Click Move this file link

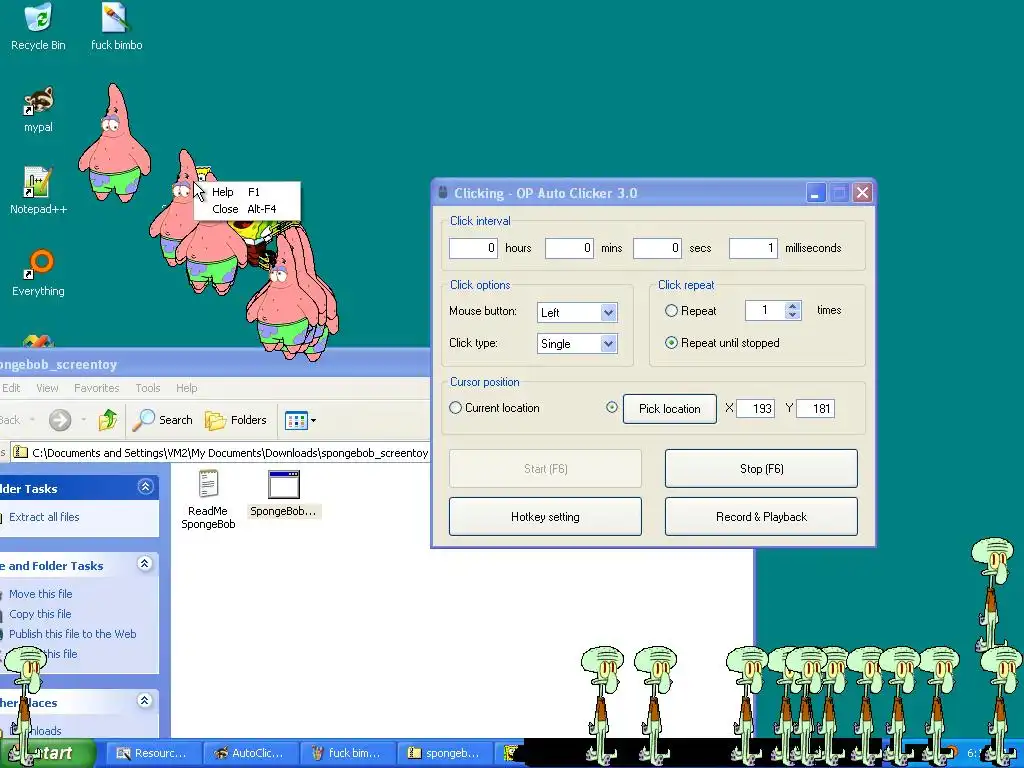click(x=40, y=594)
